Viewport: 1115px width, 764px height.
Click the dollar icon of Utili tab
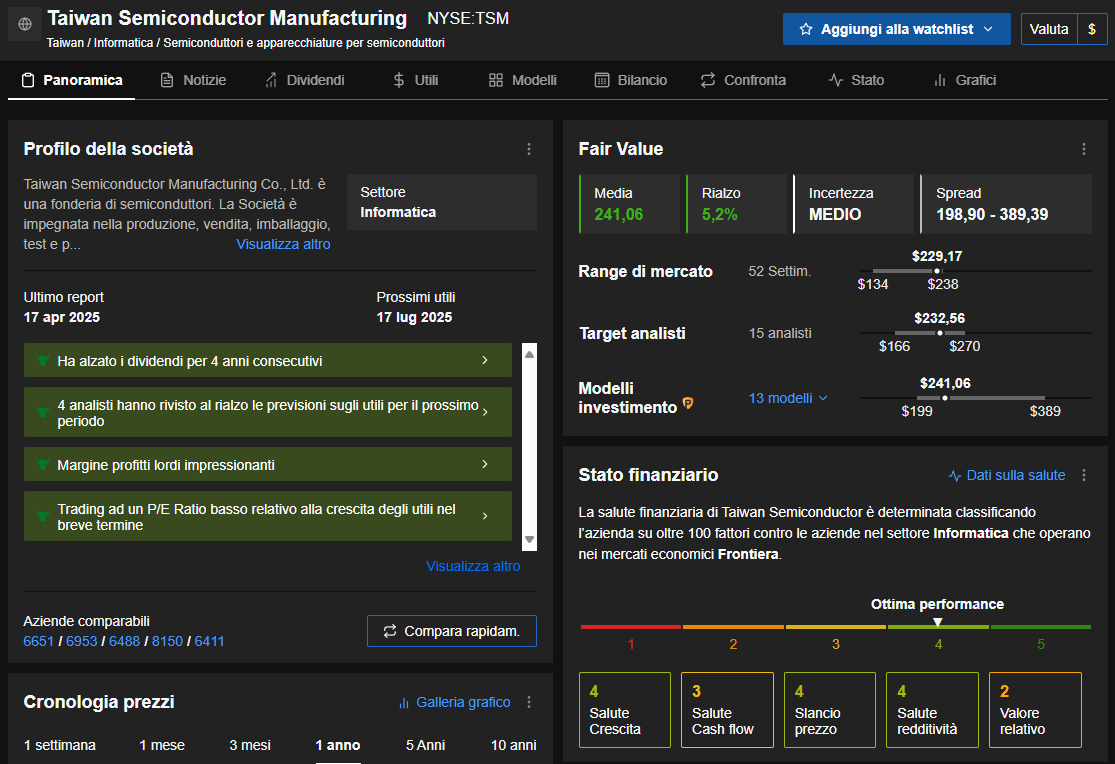399,80
